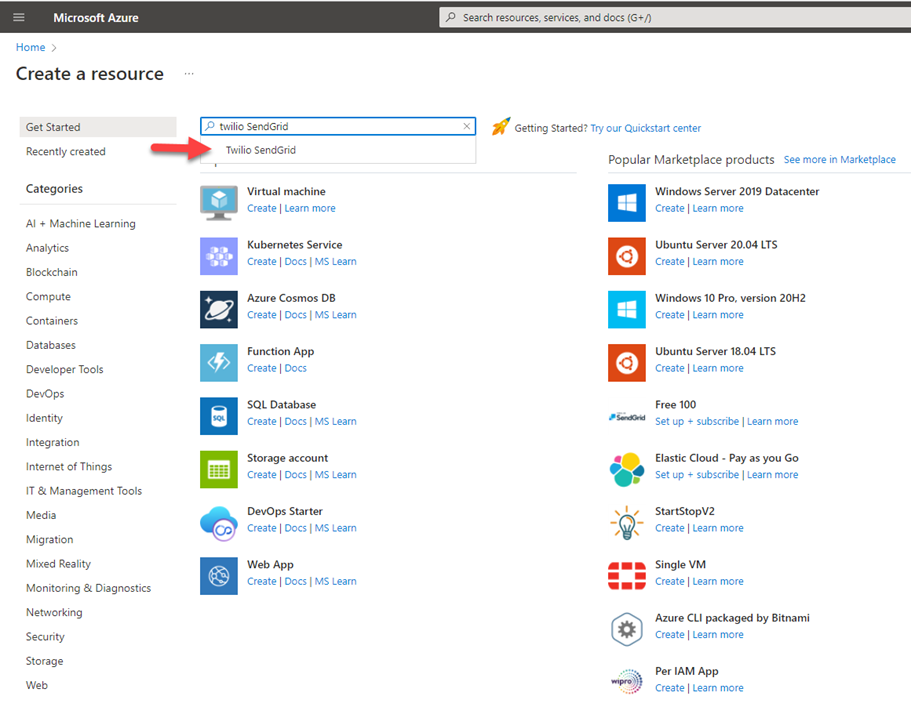Open the Developer Tools category
911x707 pixels.
[64, 369]
